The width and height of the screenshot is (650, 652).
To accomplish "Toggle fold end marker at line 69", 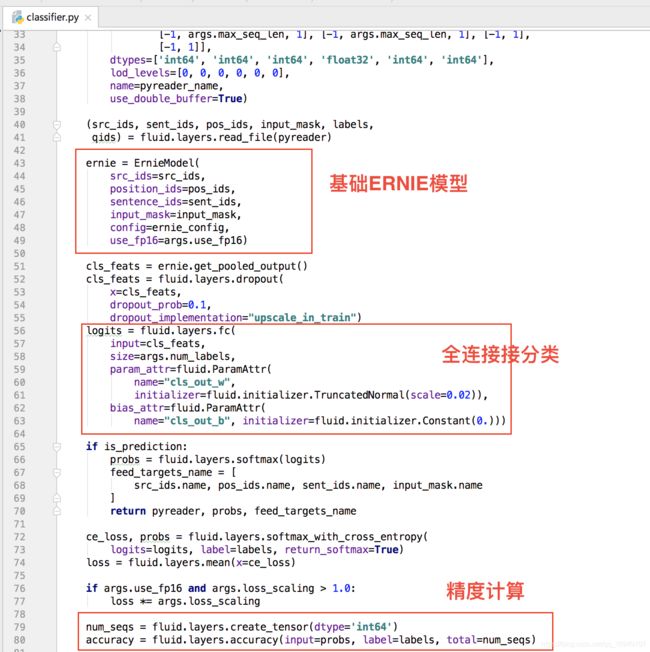I will click(57, 498).
